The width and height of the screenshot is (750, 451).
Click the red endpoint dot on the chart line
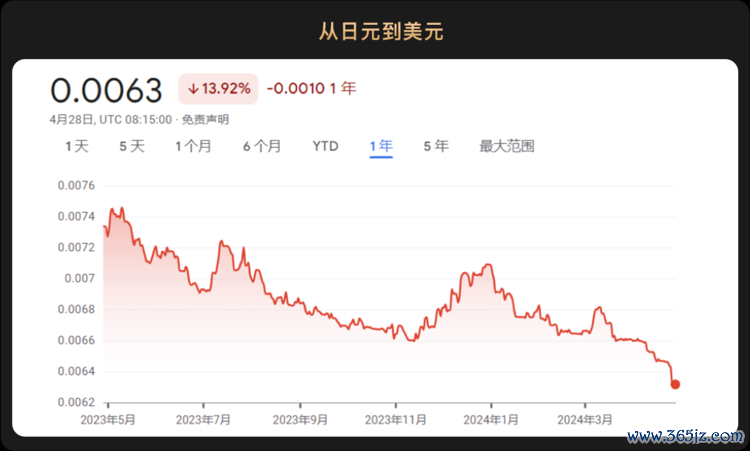tap(676, 384)
